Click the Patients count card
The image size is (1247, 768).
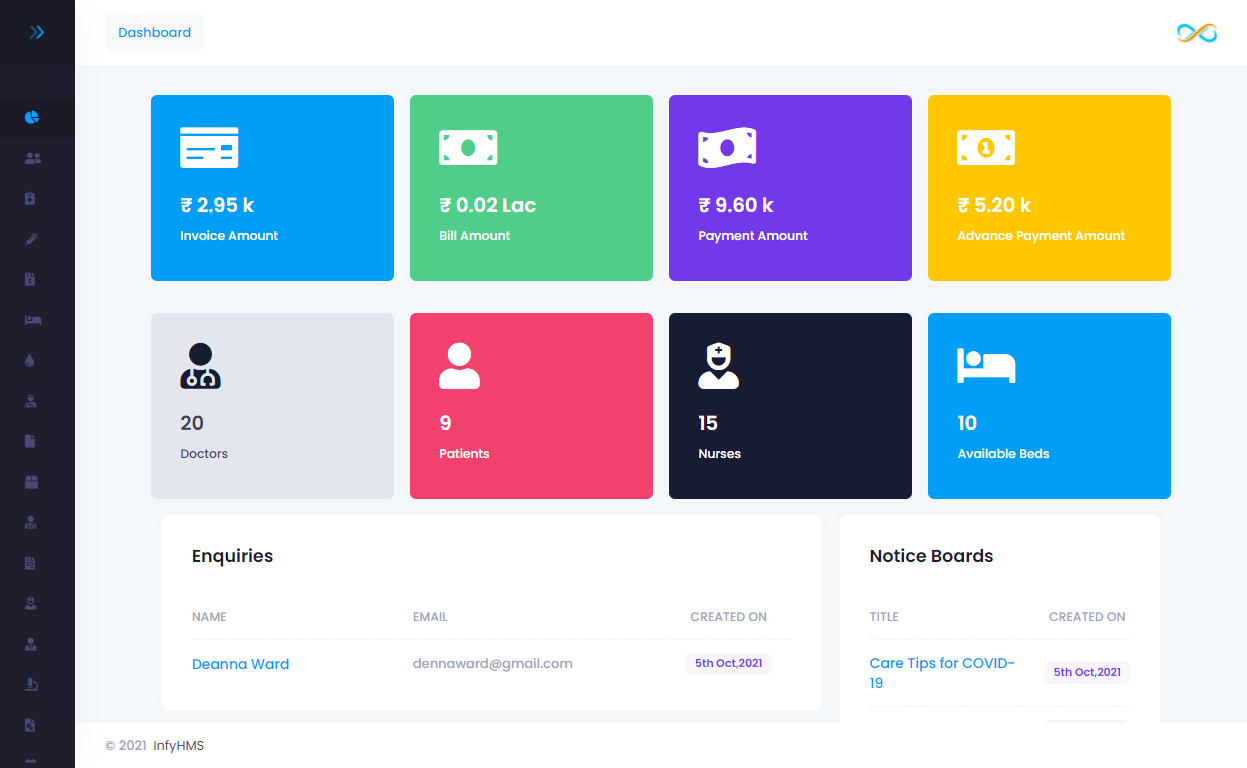[x=531, y=406]
